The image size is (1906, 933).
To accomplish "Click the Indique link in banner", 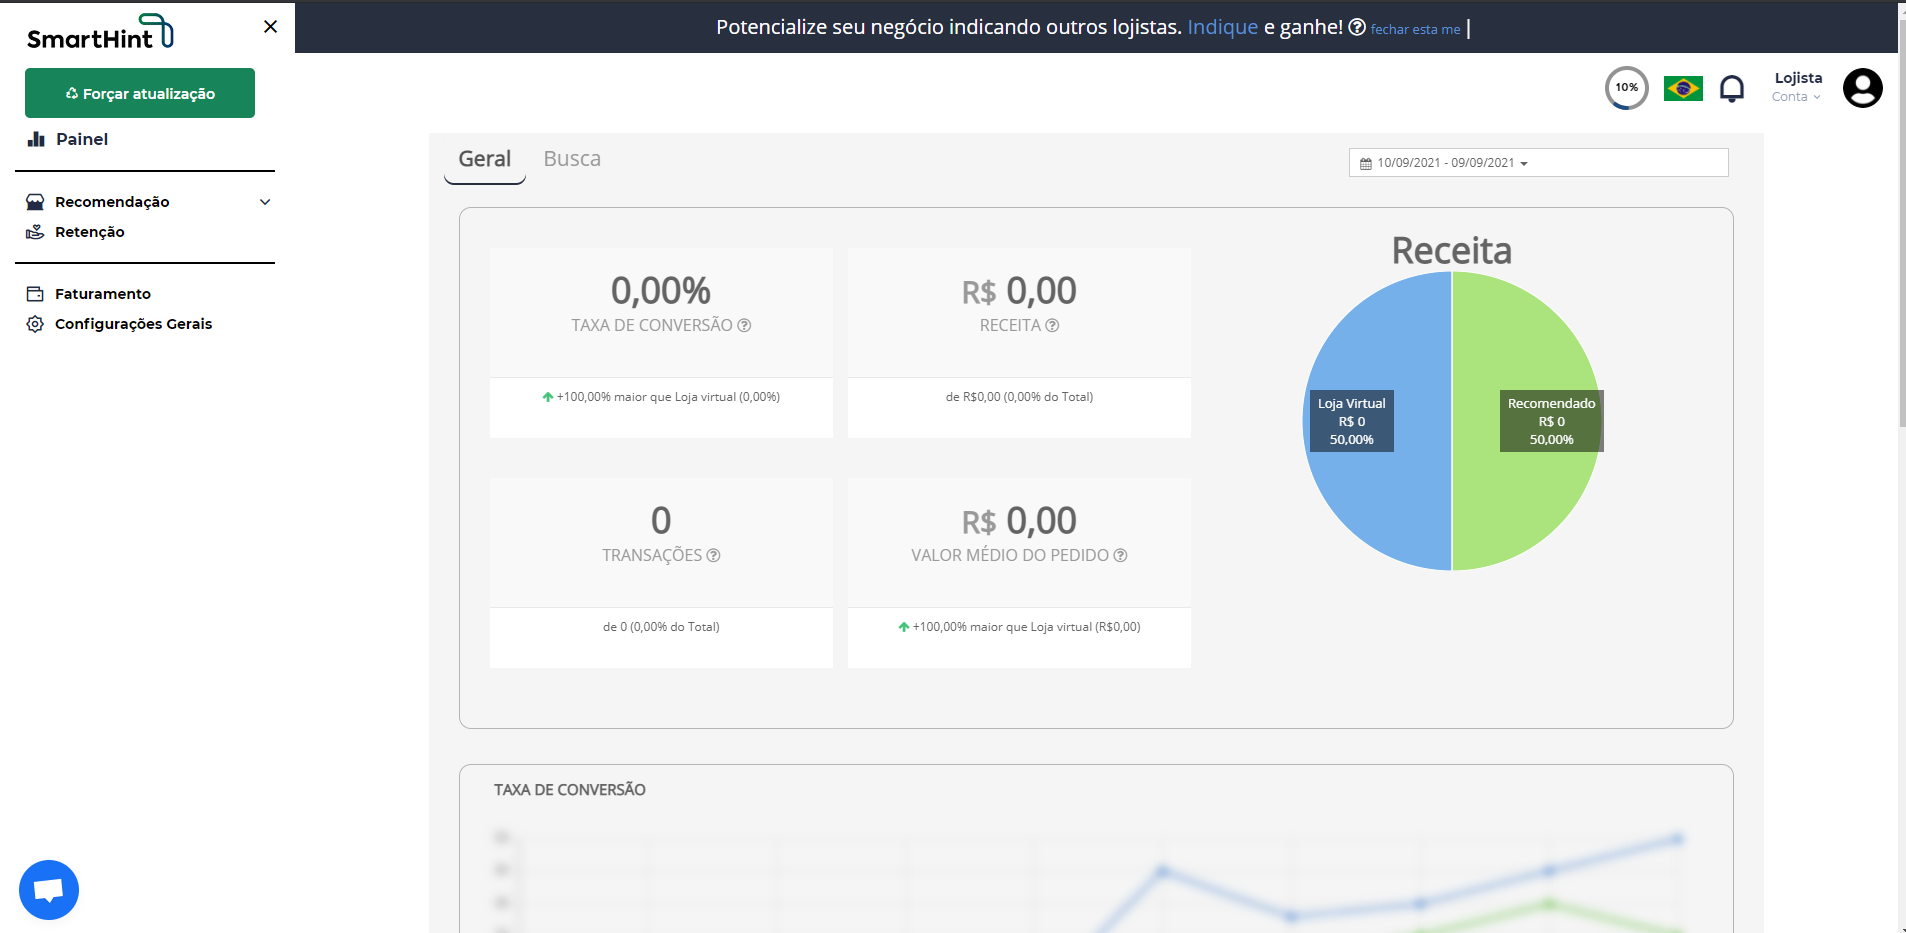I will [1222, 27].
